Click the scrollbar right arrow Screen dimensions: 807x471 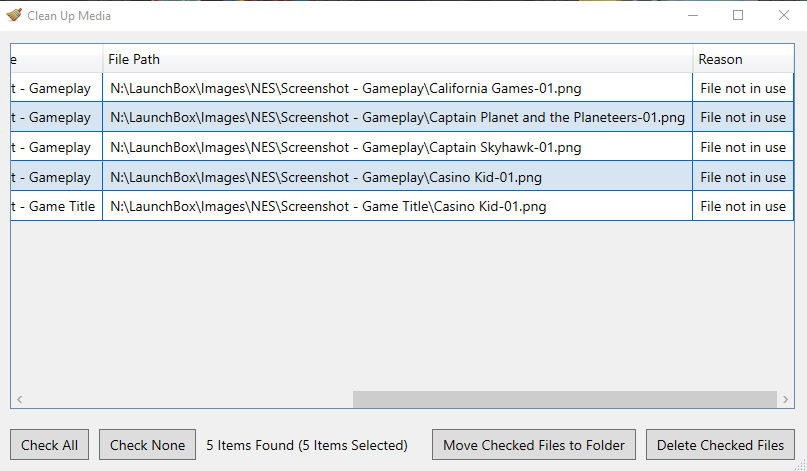(x=785, y=399)
